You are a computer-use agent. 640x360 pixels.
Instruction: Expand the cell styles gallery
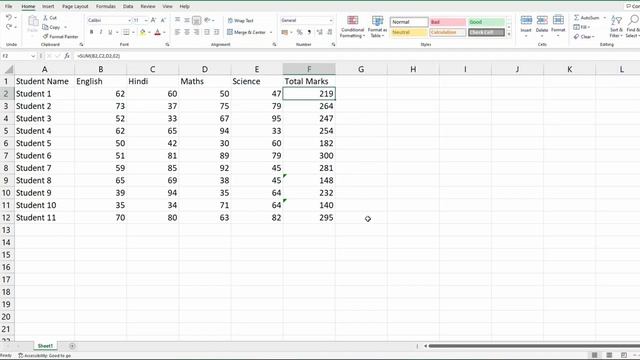coord(509,34)
